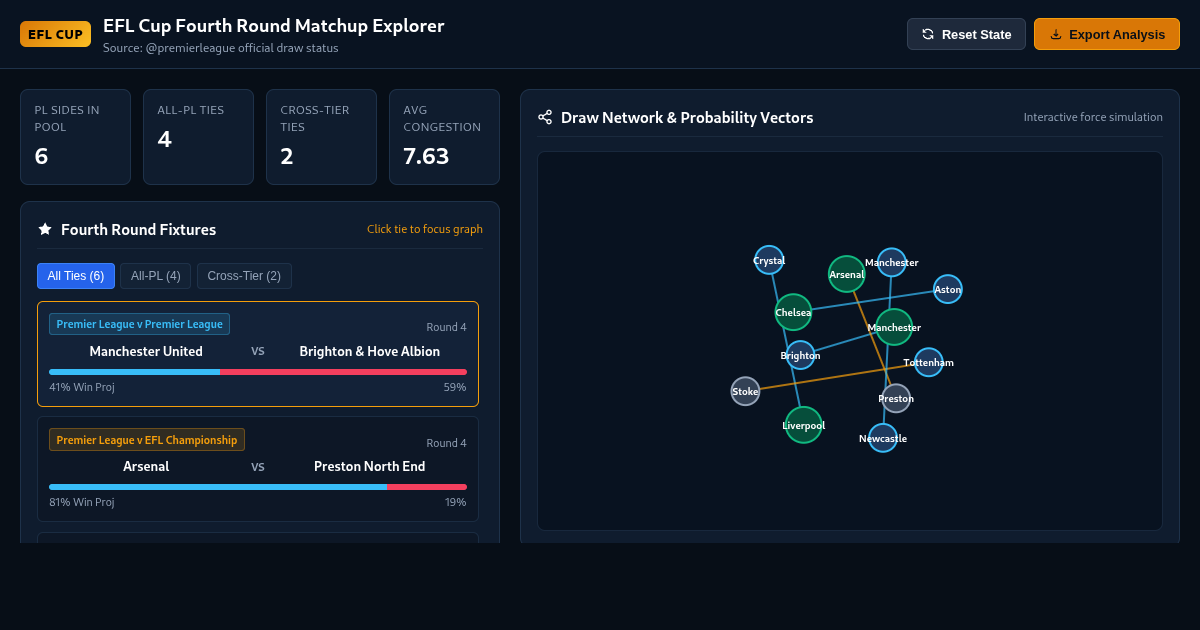Click the Preston North End team name
Screen dimensions: 1200x630
(370, 466)
